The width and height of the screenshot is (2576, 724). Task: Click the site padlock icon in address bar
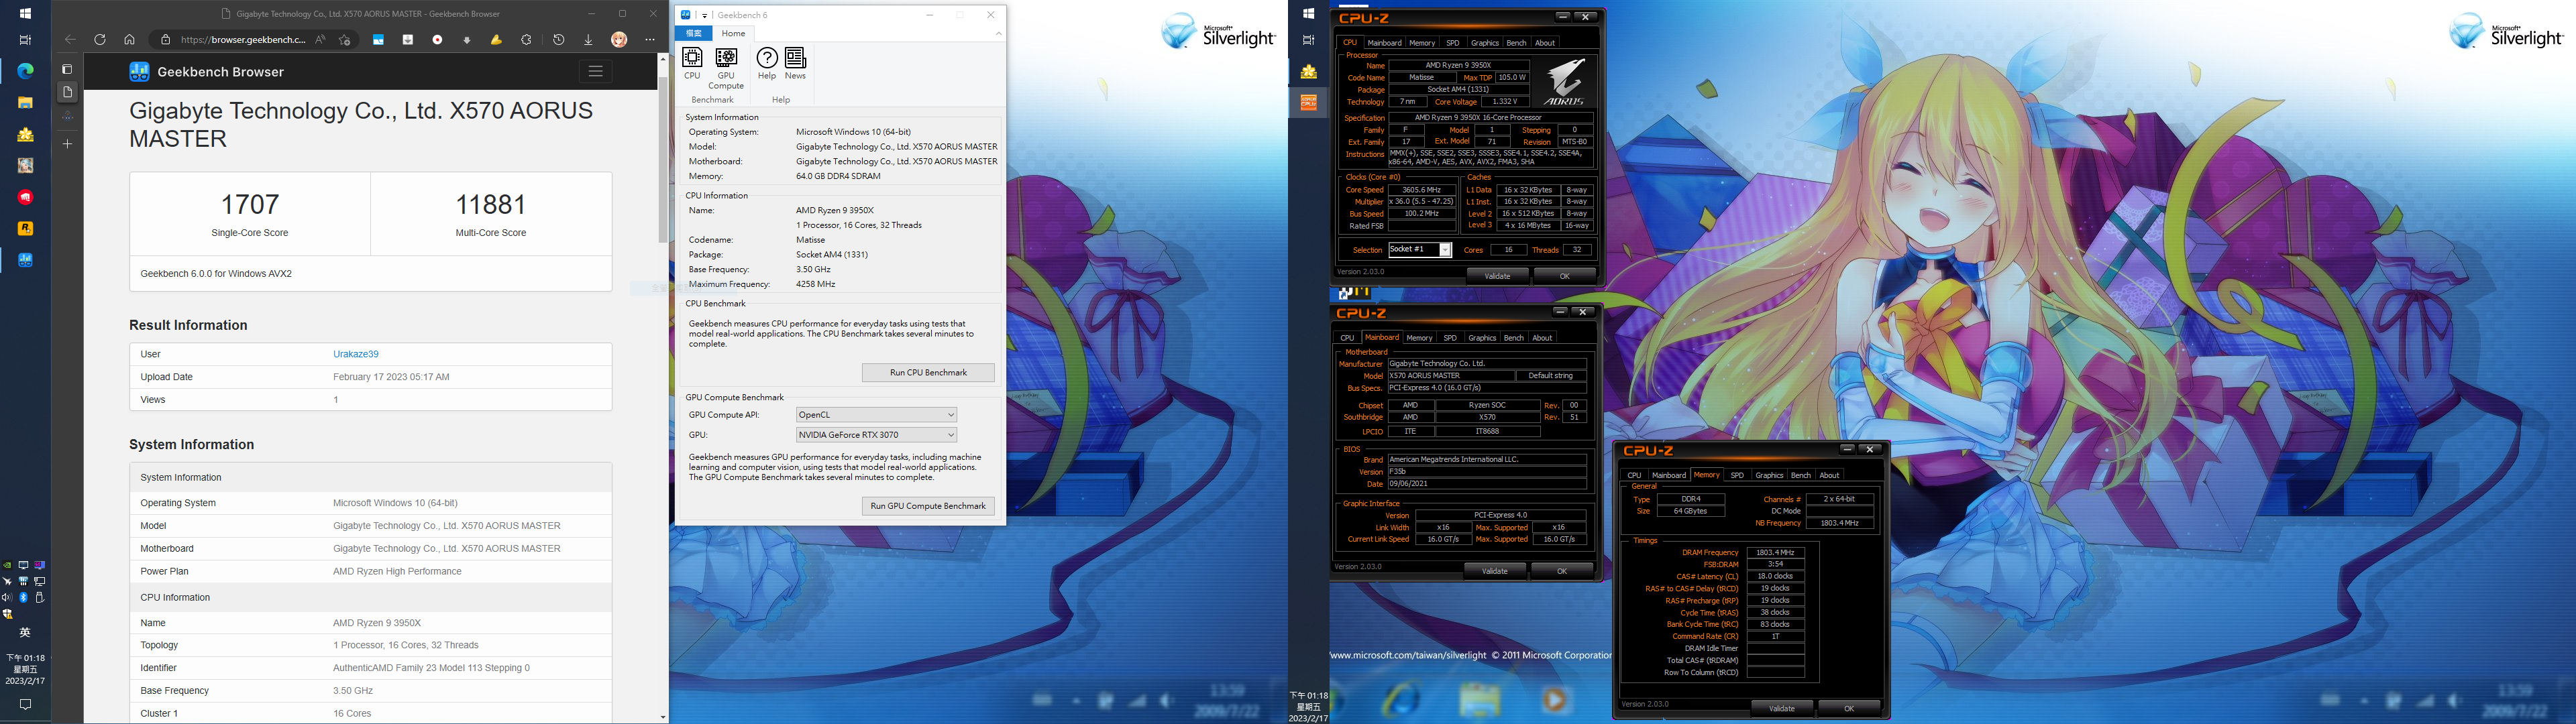pyautogui.click(x=166, y=40)
